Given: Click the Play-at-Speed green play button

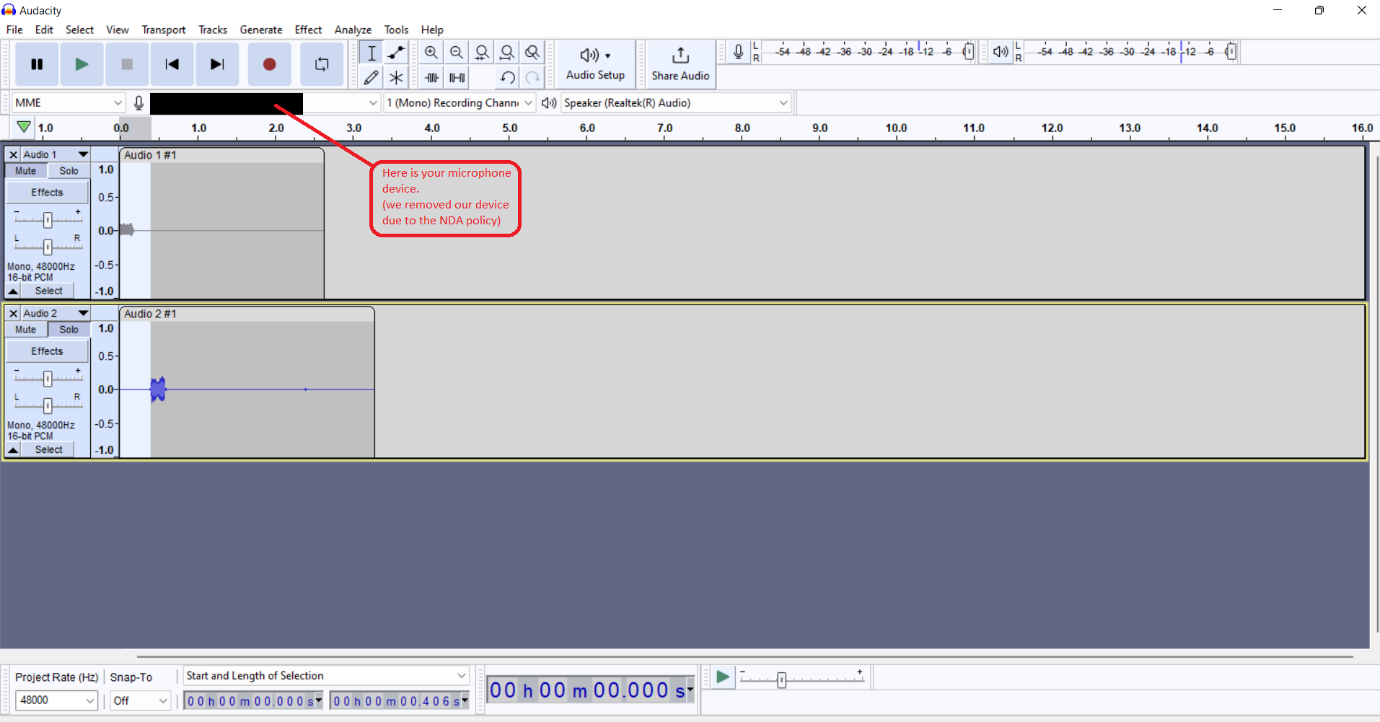Looking at the screenshot, I should click(x=722, y=677).
